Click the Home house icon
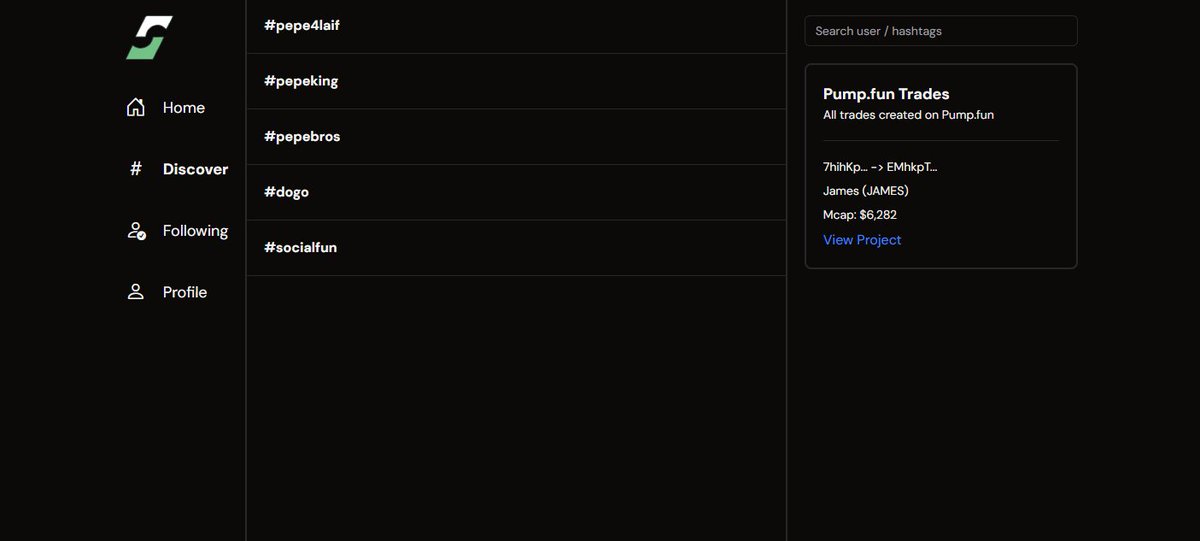 tap(136, 107)
